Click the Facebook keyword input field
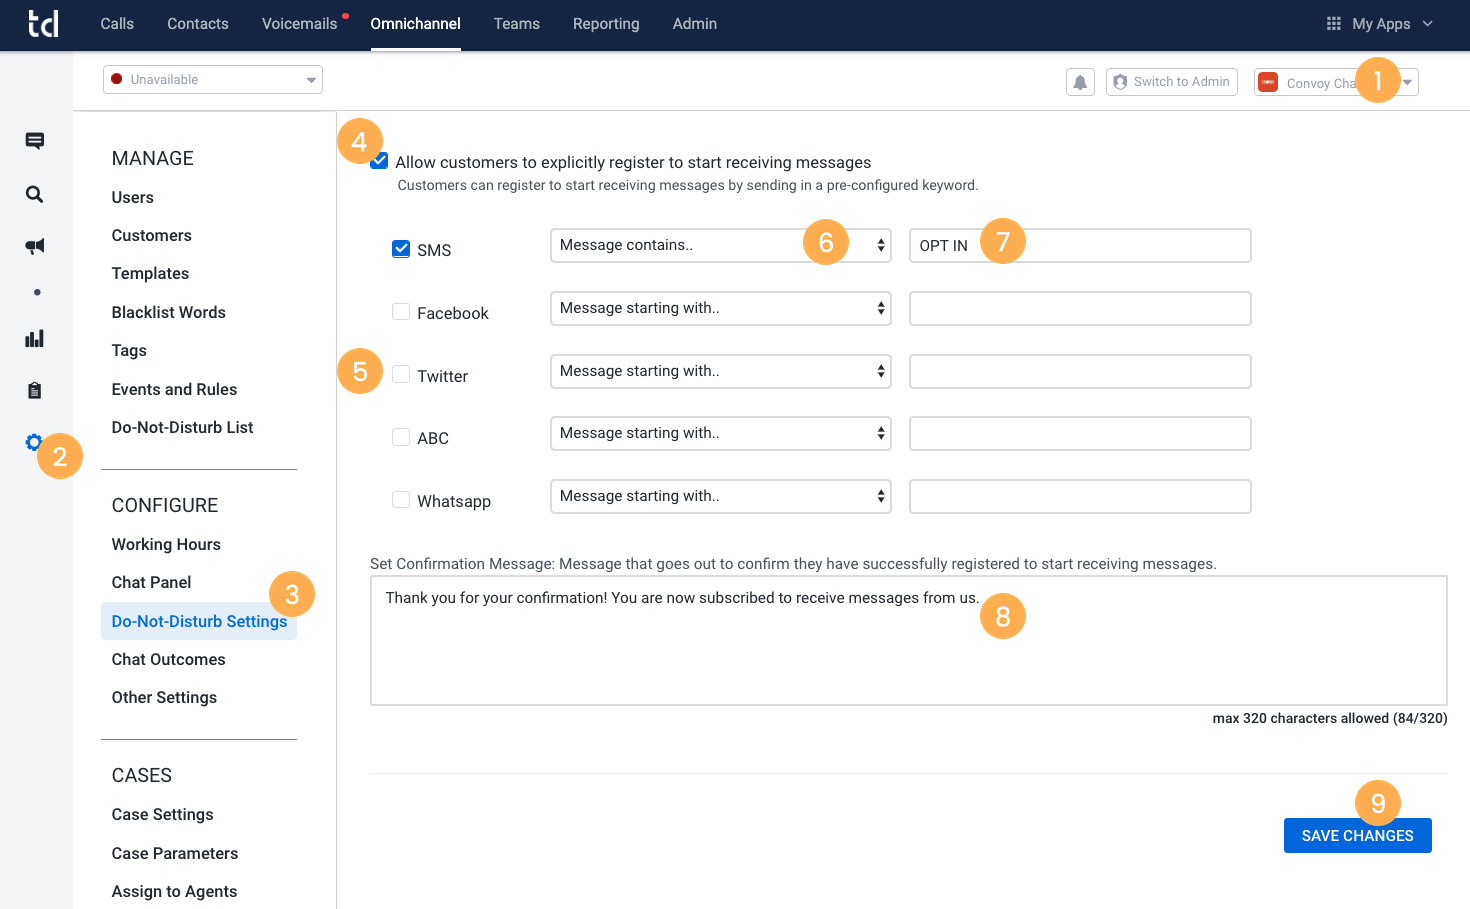 (x=1080, y=308)
